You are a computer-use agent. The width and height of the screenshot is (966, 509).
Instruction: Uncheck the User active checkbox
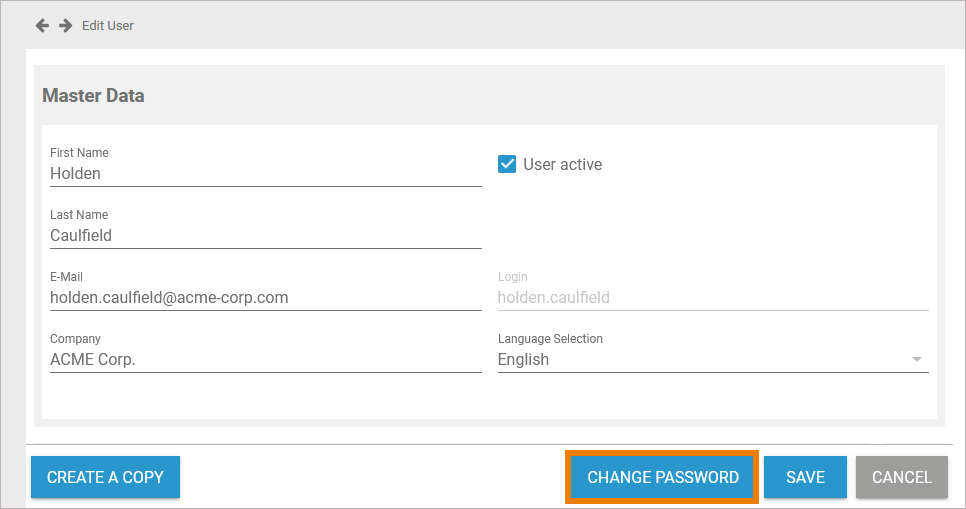point(507,164)
